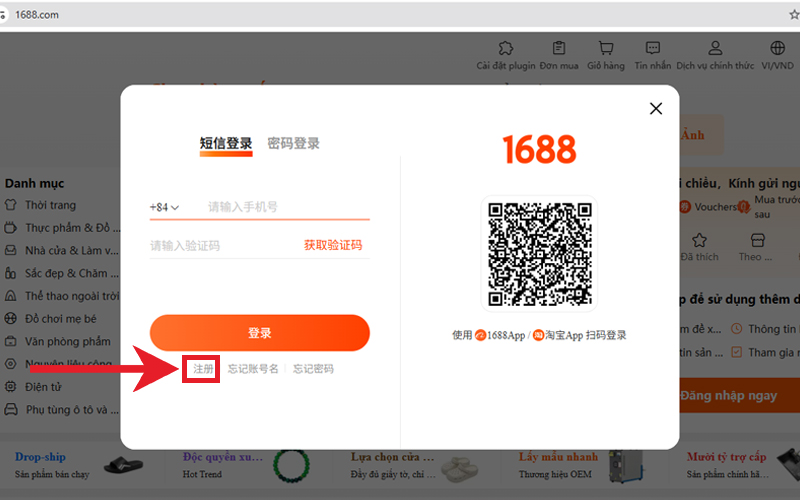Click the Cài đặt plugin puzzle icon
The width and height of the screenshot is (800, 500).
(x=506, y=48)
